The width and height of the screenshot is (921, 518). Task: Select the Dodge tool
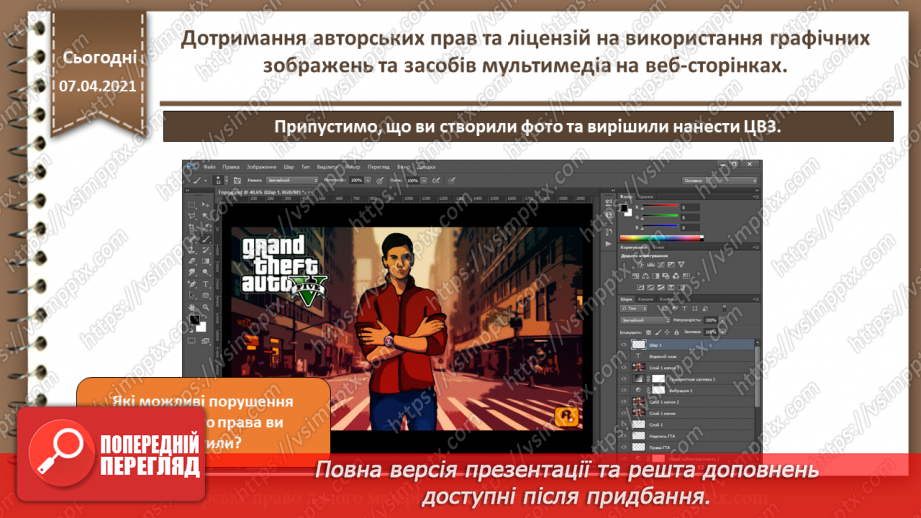pos(206,273)
